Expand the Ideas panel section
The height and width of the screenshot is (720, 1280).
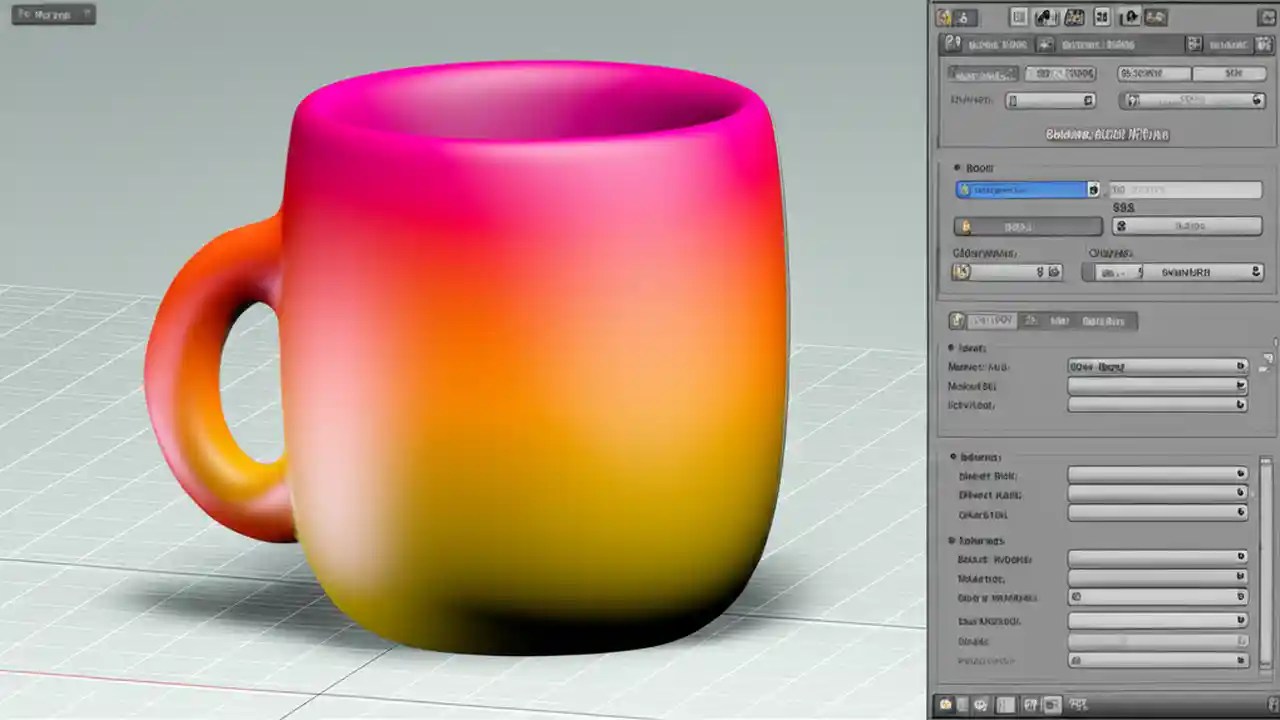coord(950,348)
